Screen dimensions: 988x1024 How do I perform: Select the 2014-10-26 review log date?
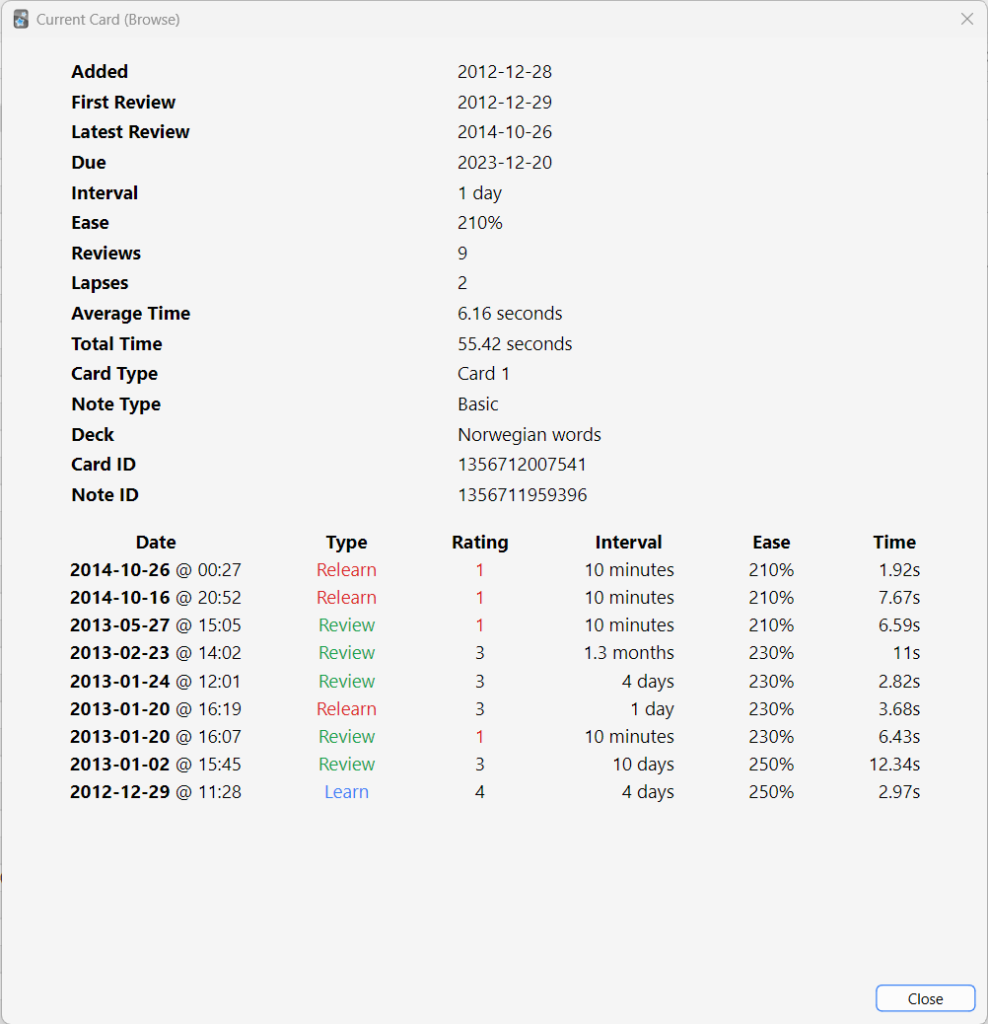click(x=120, y=570)
